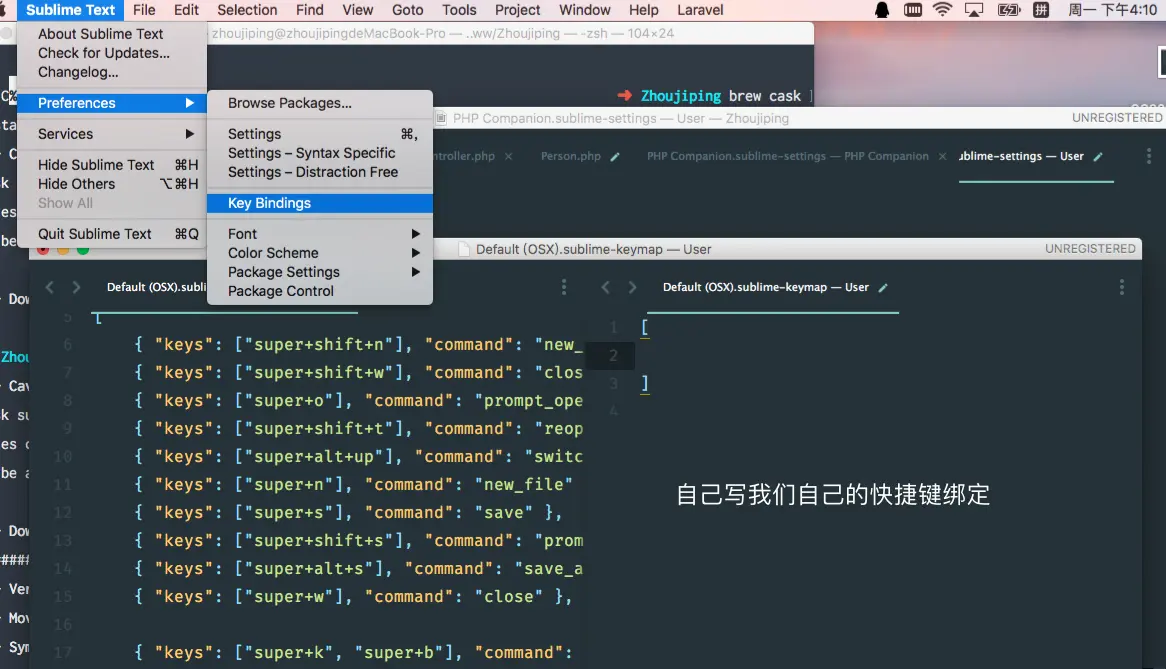
Task: Select the Default (OSX).sublime-keymap — User tab
Action: pyautogui.click(x=765, y=287)
